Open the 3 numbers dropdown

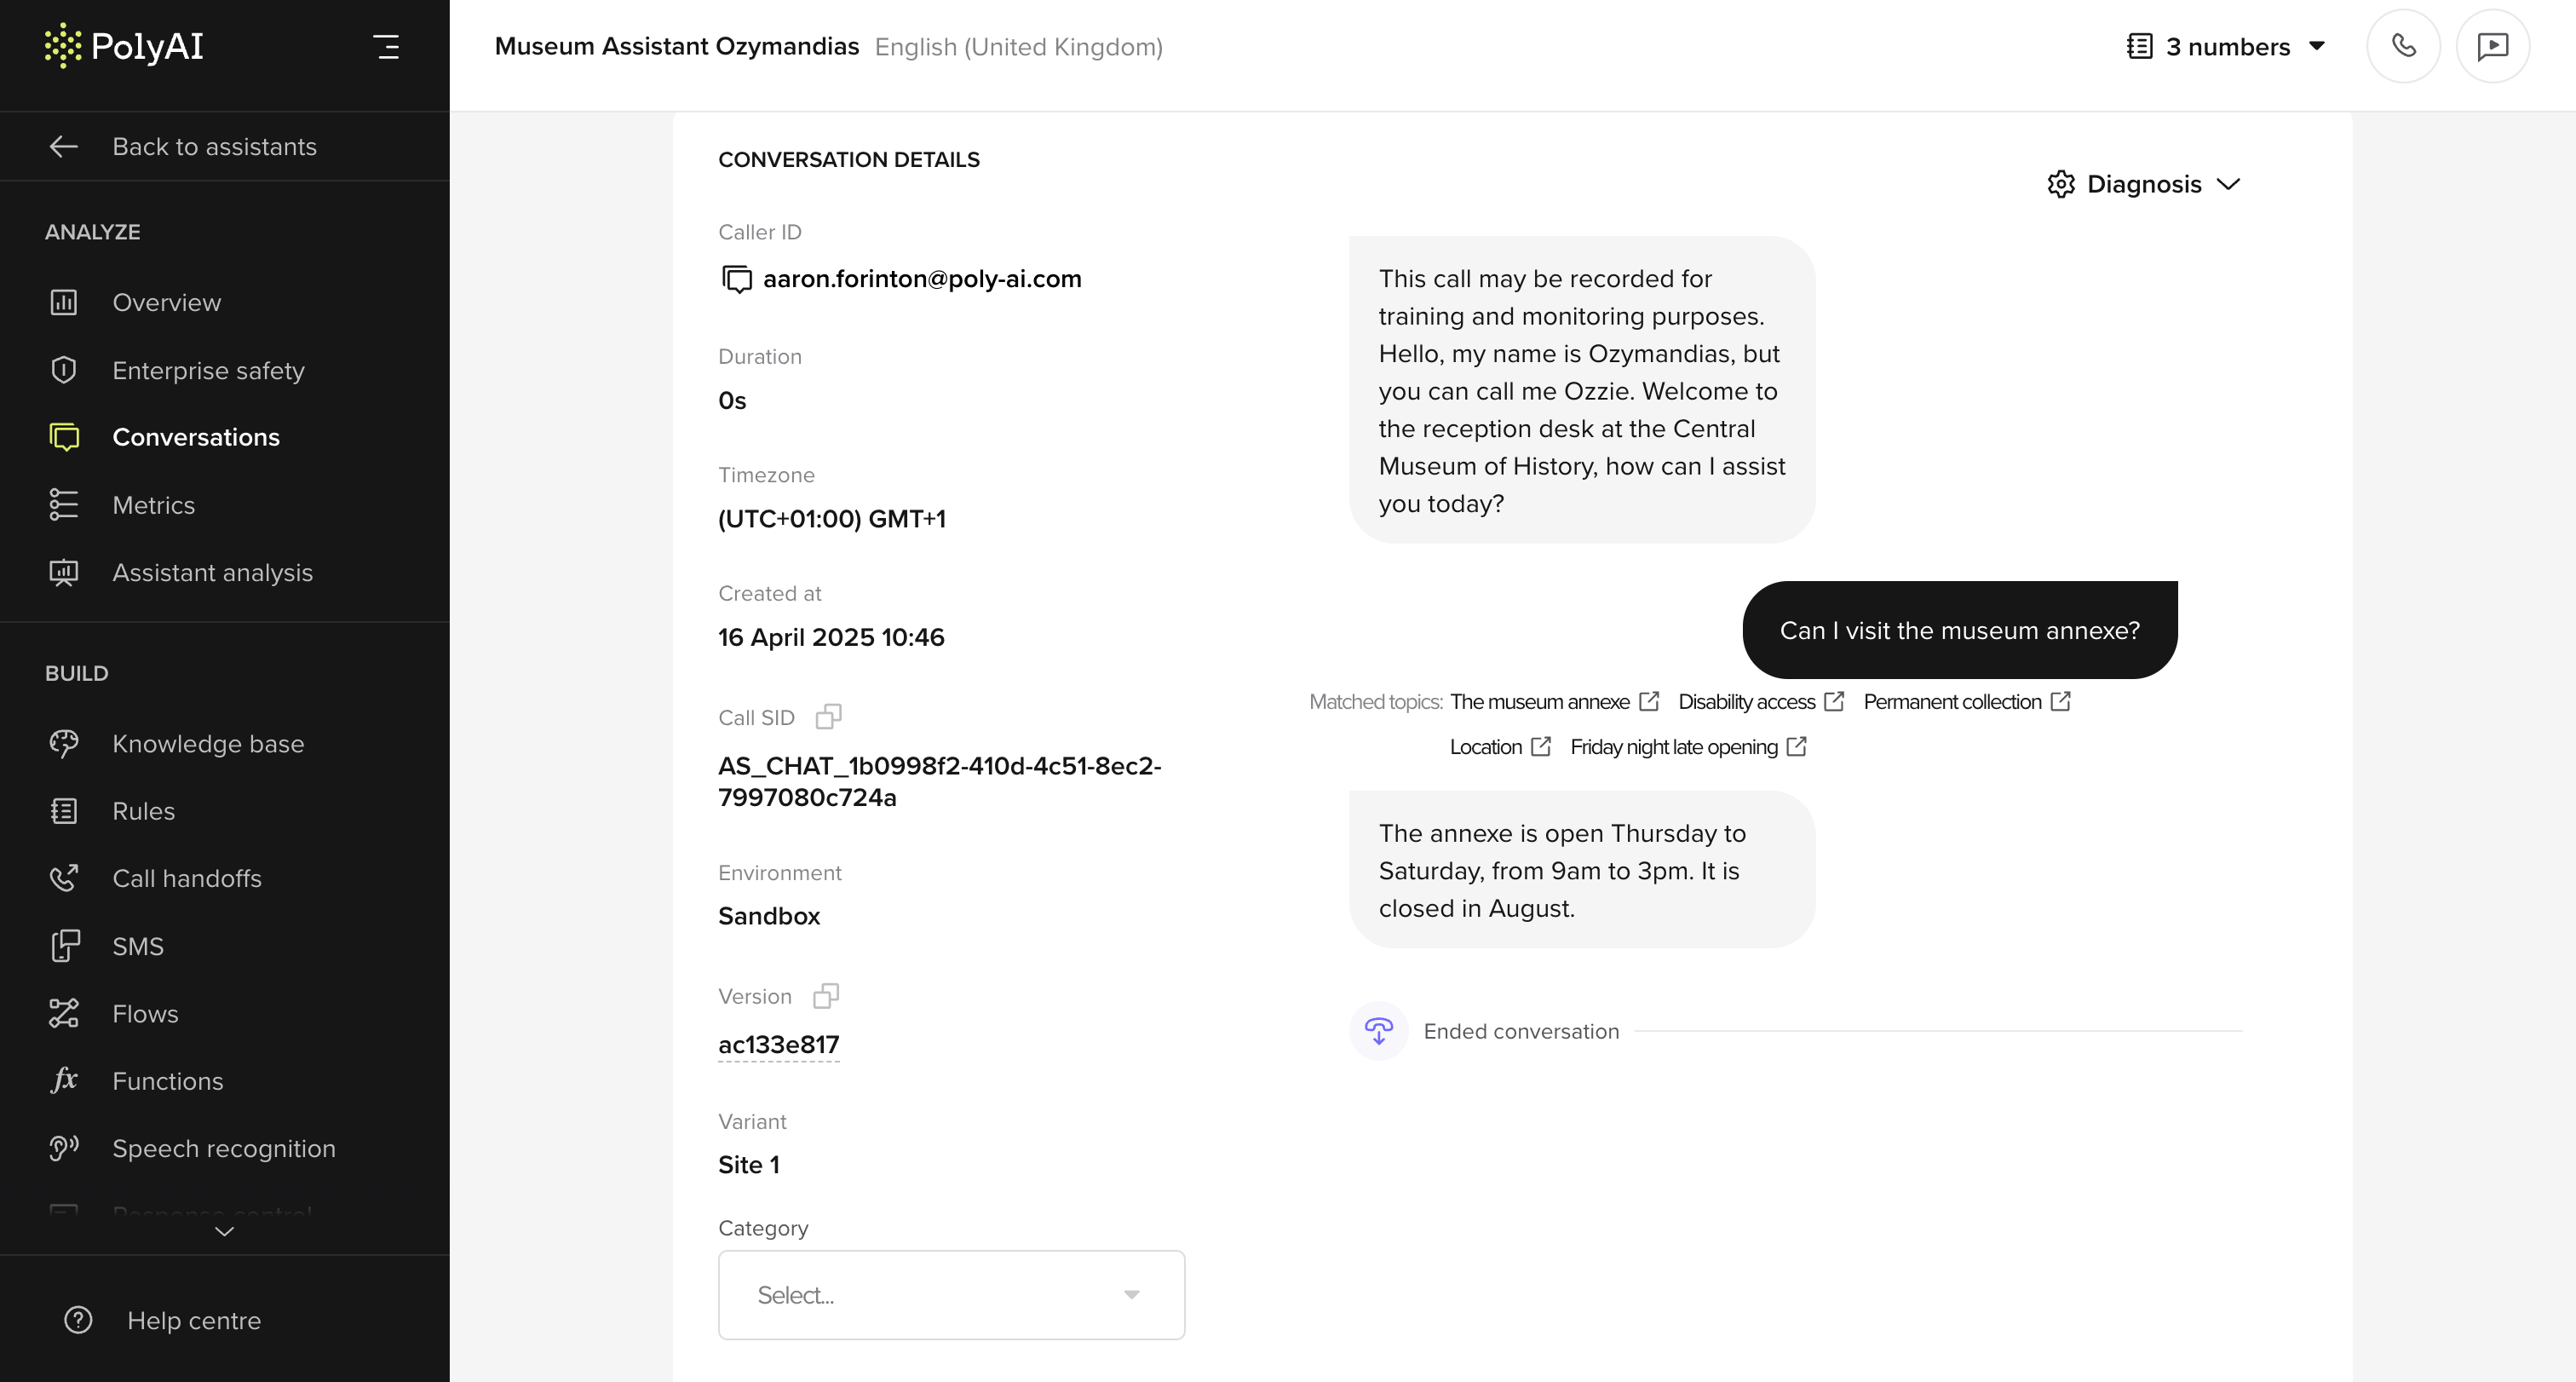pos(2226,46)
